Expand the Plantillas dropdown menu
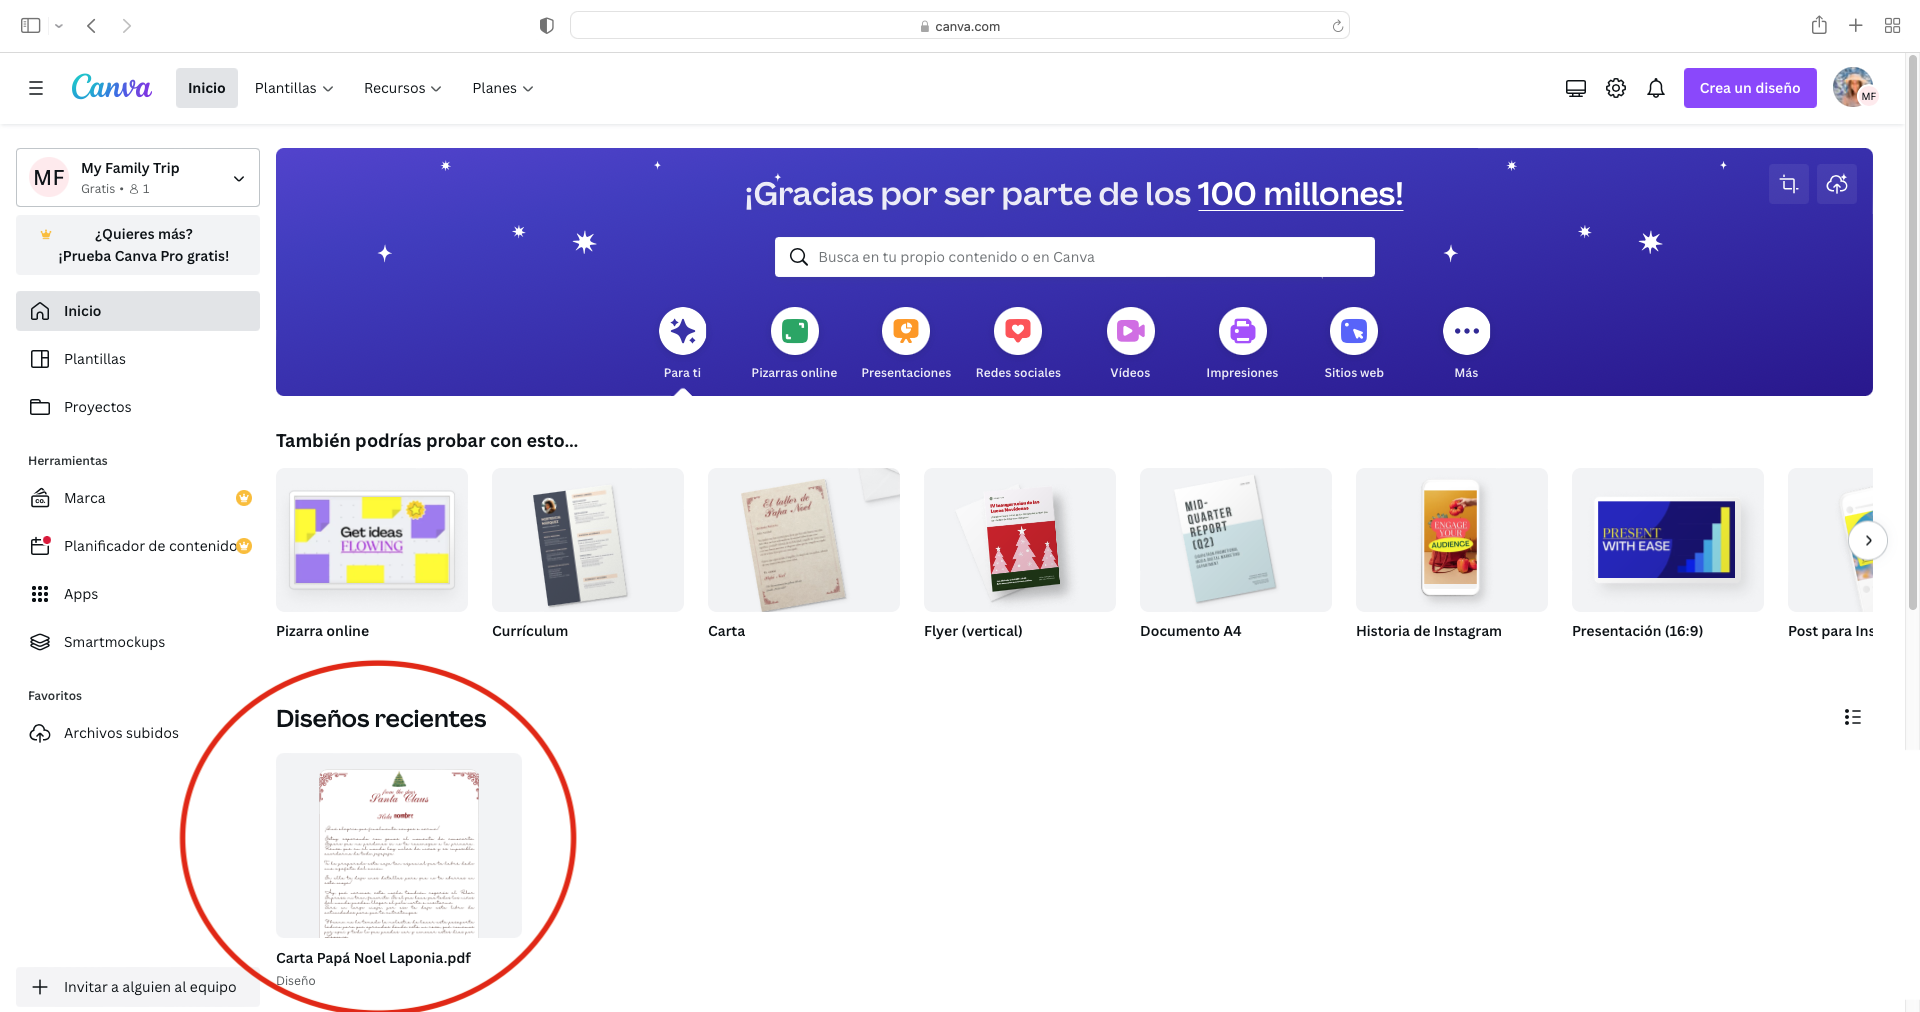 click(x=294, y=88)
